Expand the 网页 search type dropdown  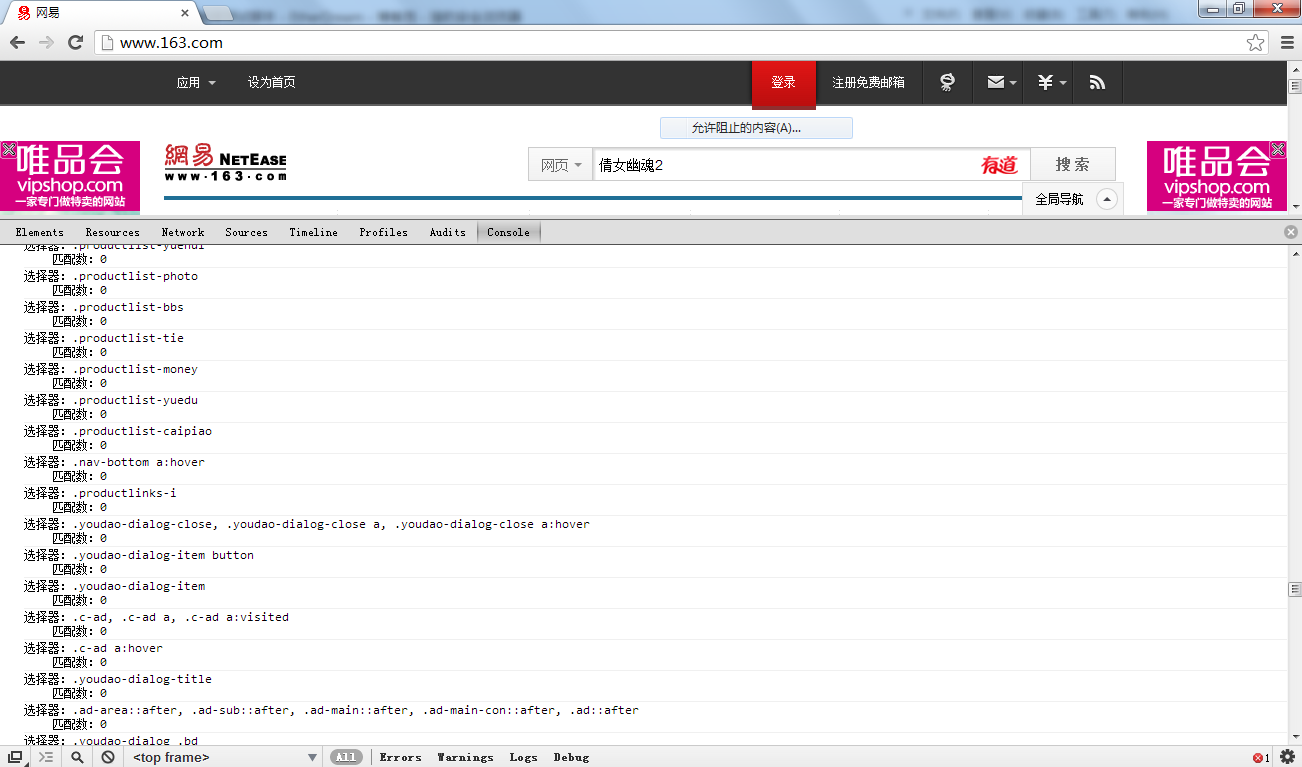click(561, 165)
